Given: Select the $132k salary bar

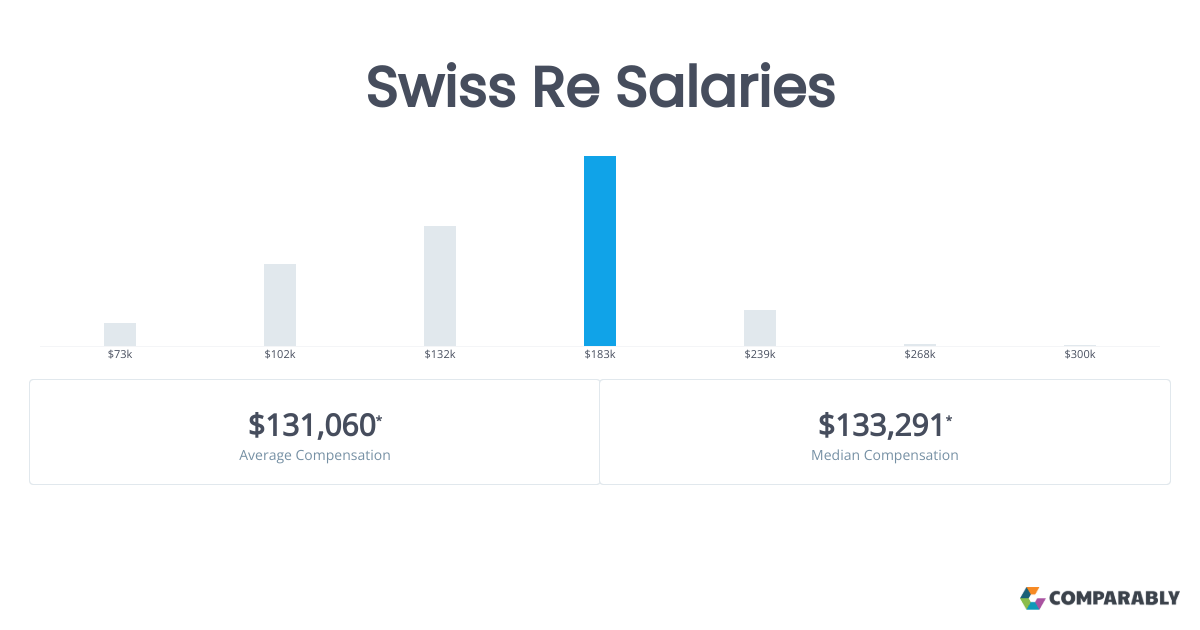Looking at the screenshot, I should [440, 286].
